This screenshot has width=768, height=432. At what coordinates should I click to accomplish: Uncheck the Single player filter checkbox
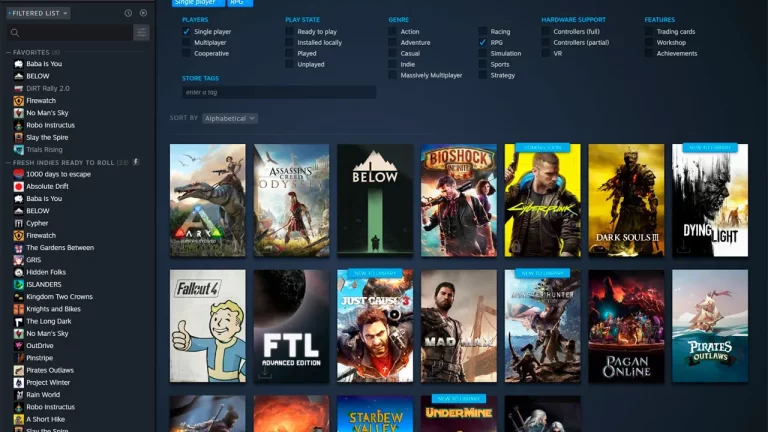click(186, 32)
